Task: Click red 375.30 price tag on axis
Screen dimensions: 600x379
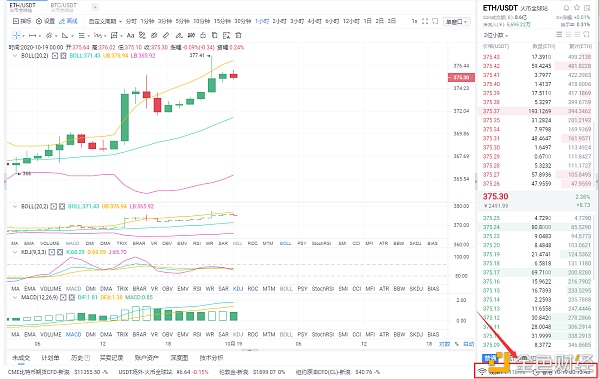Action: [461, 77]
